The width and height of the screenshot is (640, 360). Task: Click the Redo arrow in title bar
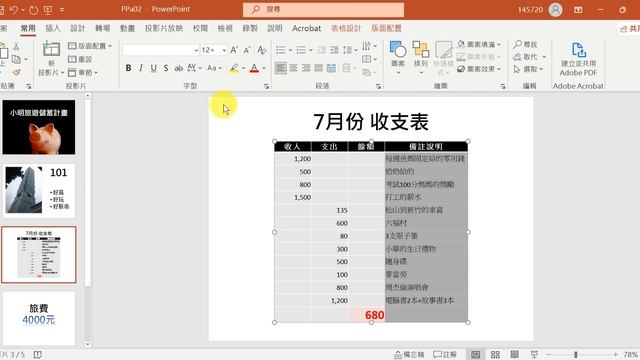coord(33,9)
